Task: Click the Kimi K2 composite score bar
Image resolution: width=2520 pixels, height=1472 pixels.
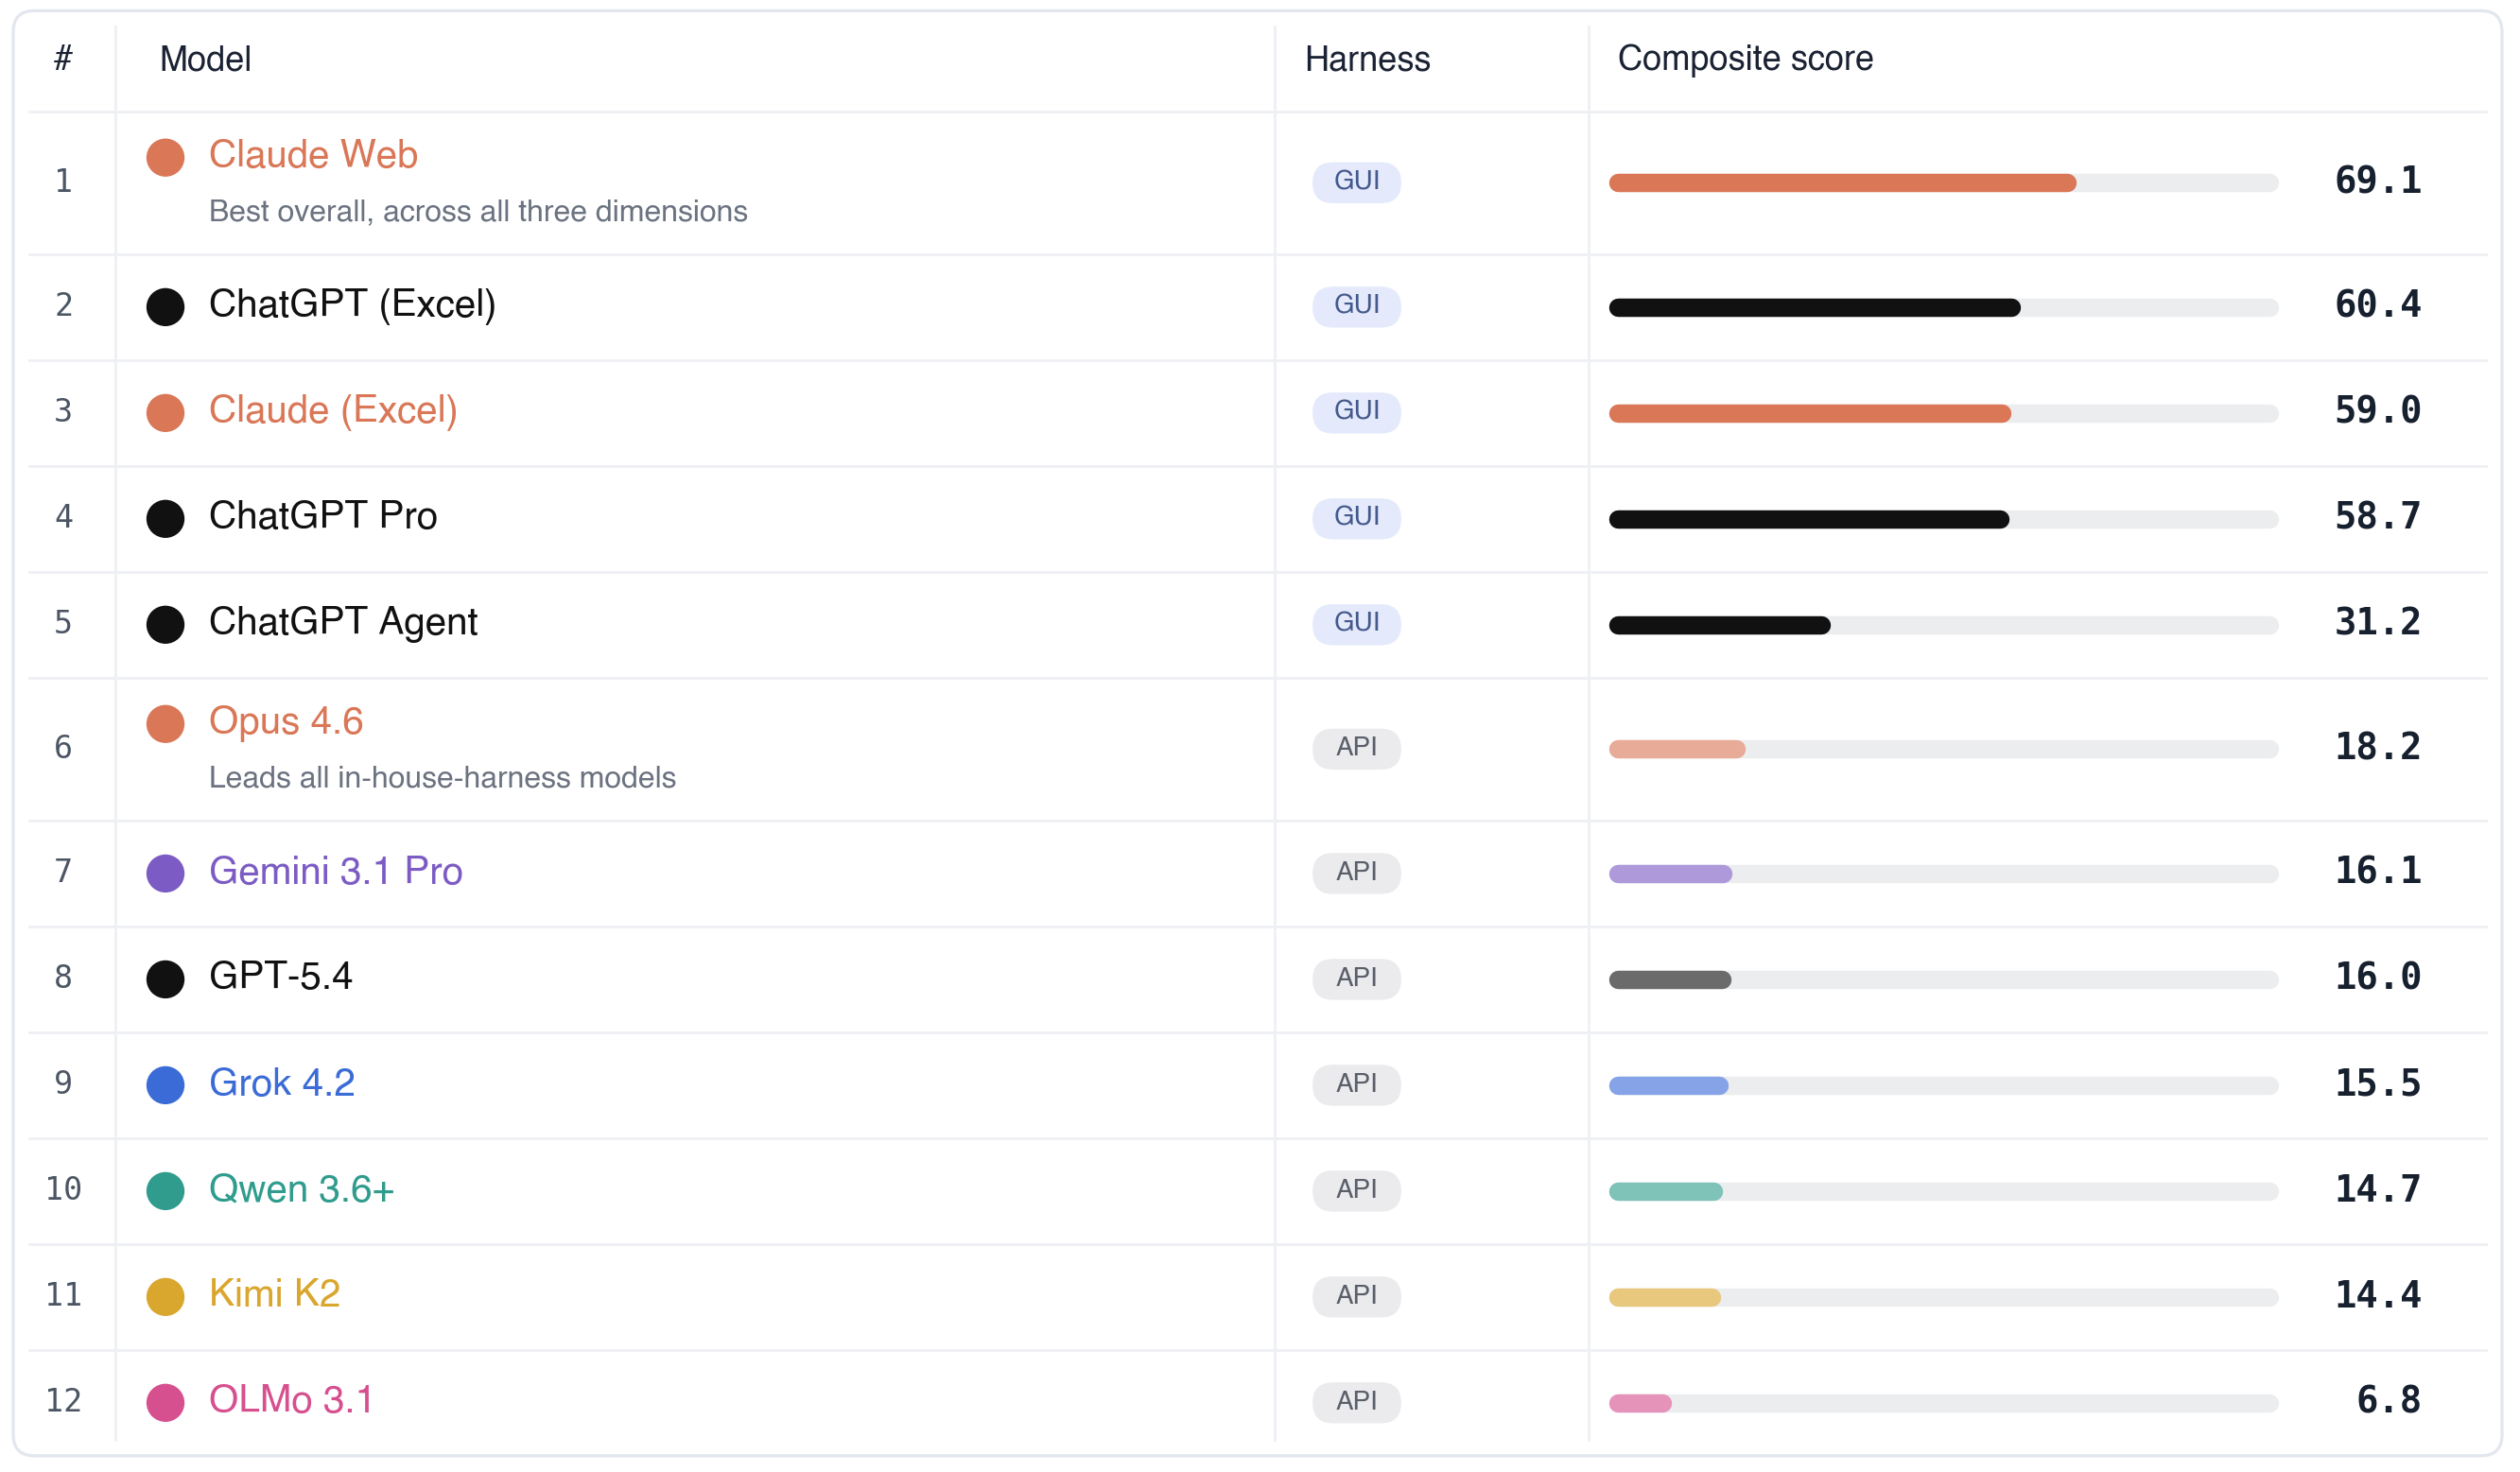Action: pos(1943,1298)
